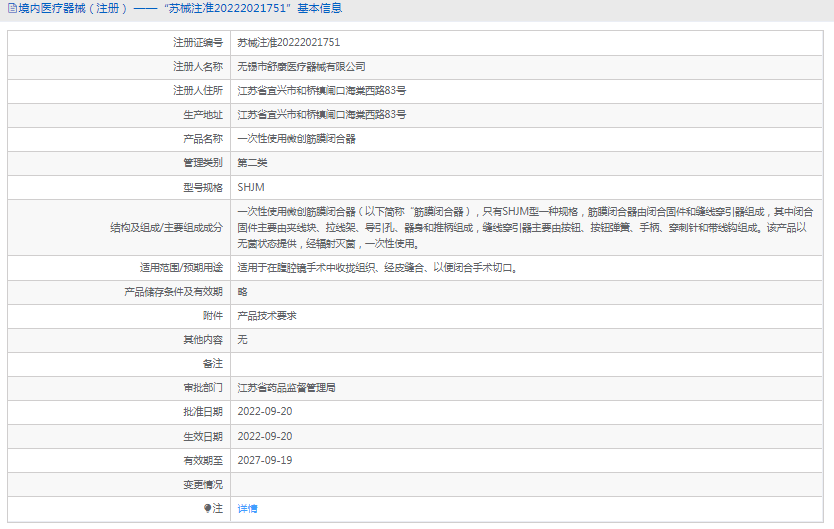Screen dimensions: 834x529
Task: Click the 审批部门 label
Action: click(203, 388)
